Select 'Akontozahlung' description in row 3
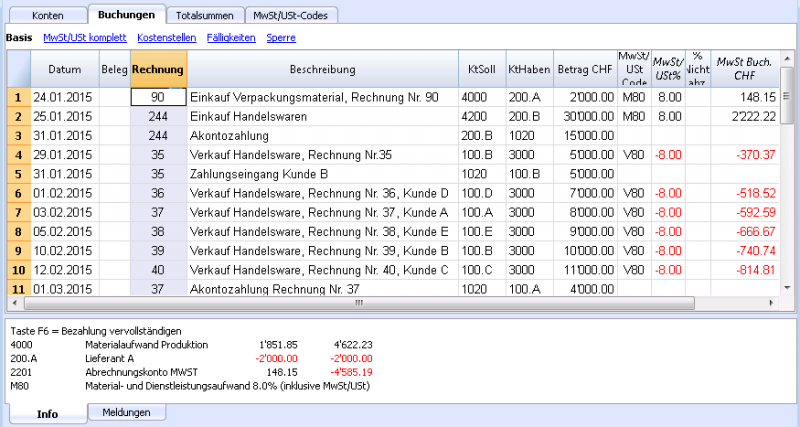This screenshot has height=427, width=800. 322,136
